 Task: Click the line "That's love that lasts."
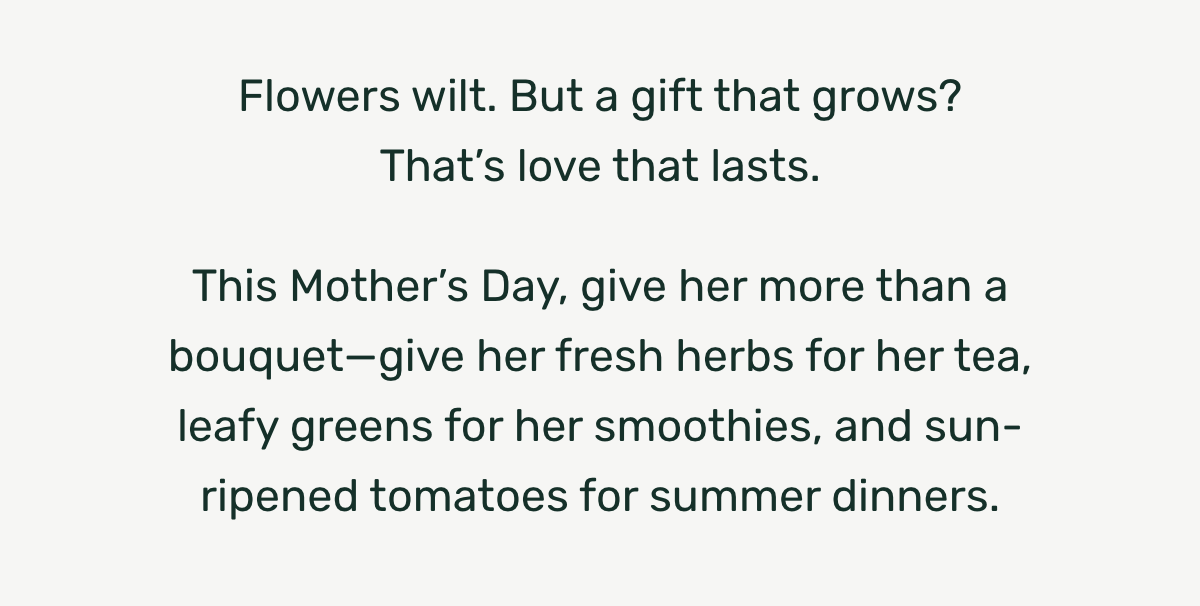(600, 166)
